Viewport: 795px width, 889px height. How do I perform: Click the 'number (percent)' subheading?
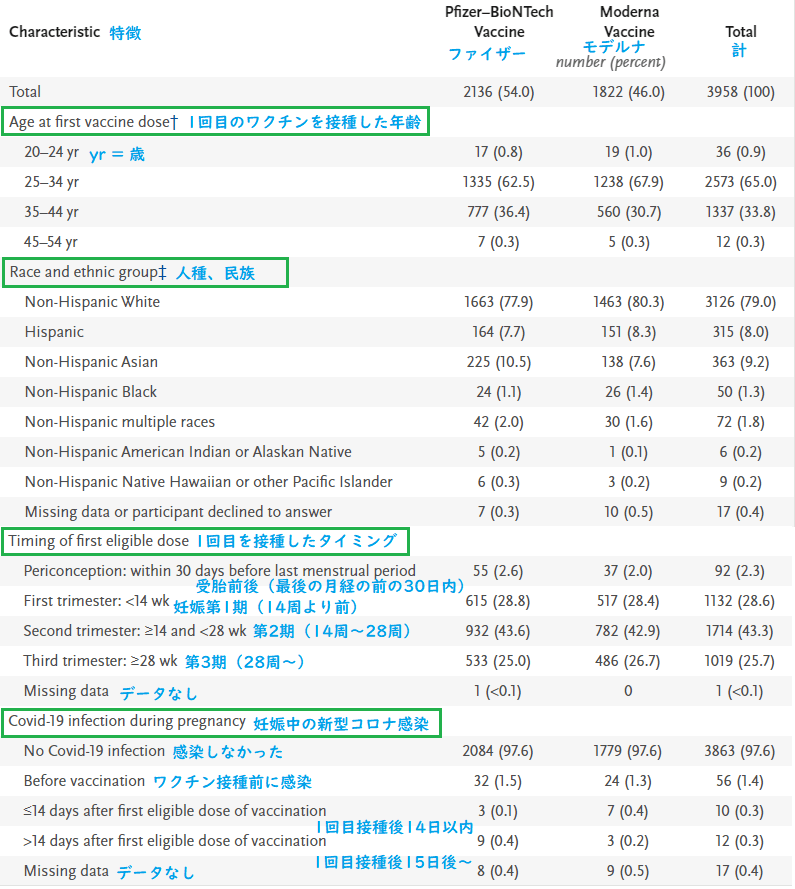point(611,62)
